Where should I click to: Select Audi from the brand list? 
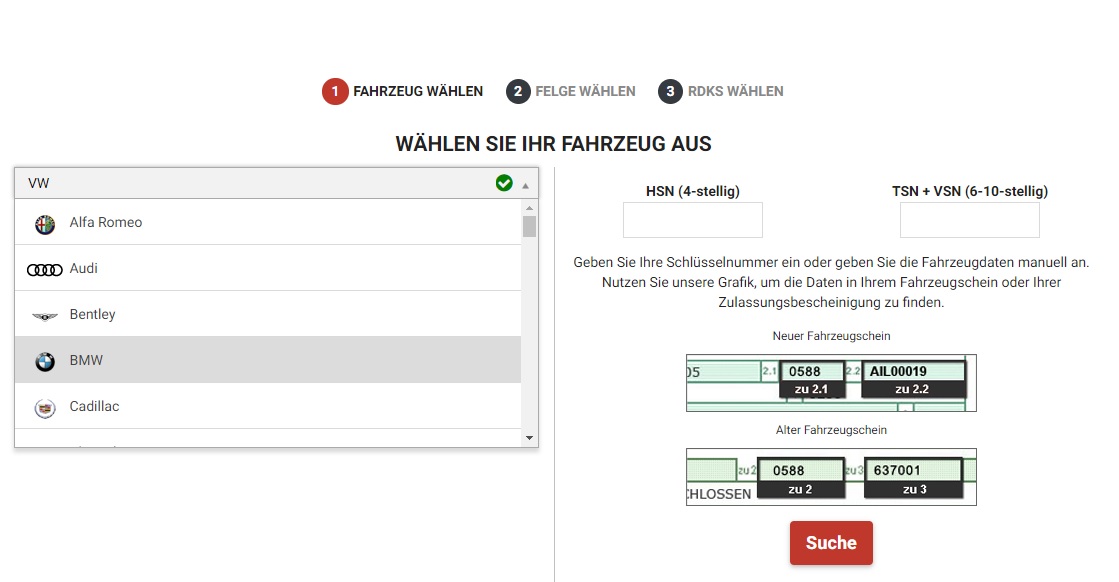tap(84, 269)
